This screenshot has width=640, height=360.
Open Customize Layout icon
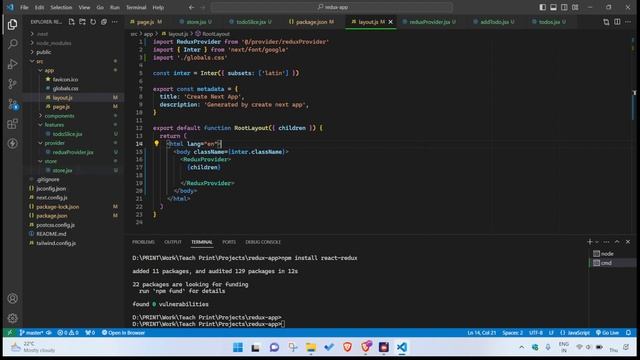coord(575,7)
